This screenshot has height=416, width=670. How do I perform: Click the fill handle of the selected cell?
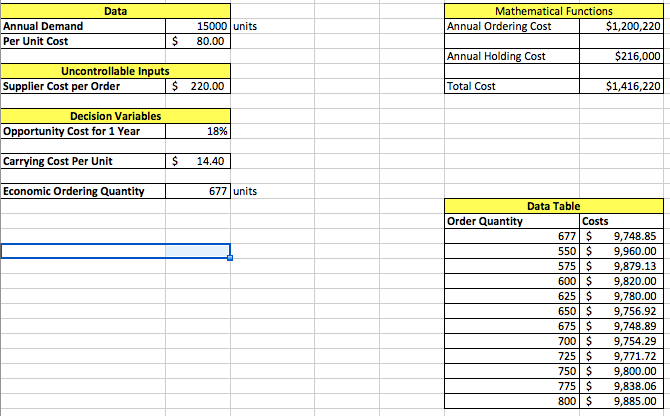pos(230,258)
